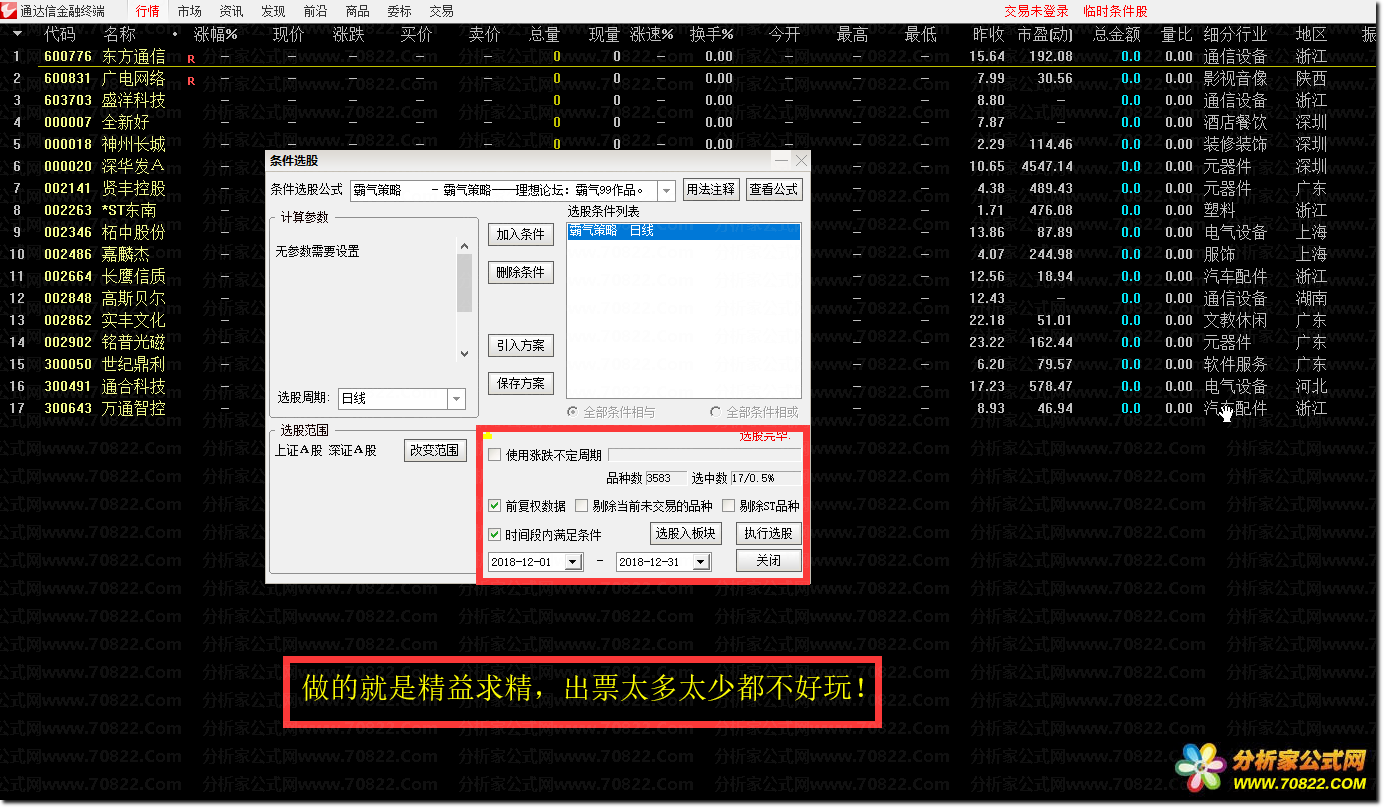Enable the 剔除ST品种 checkbox

[x=729, y=506]
